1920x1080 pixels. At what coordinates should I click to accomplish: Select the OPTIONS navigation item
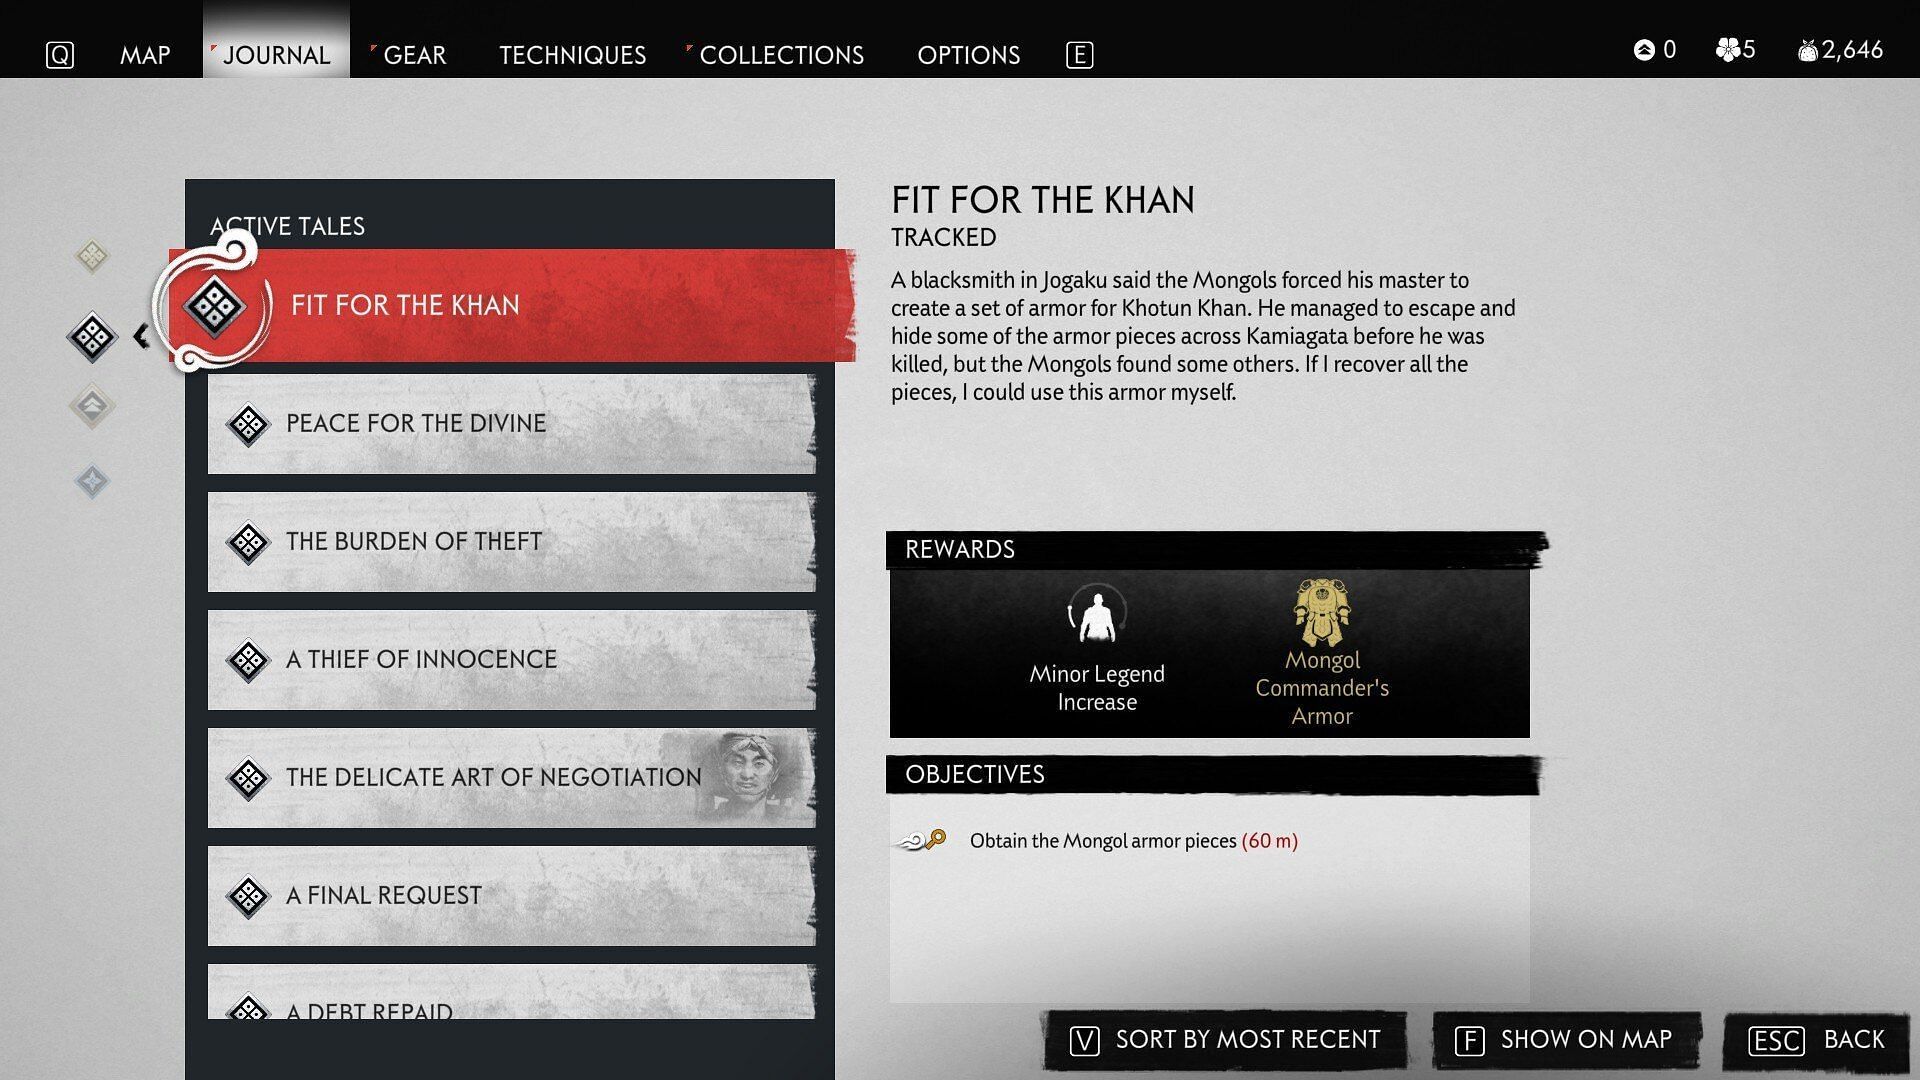pyautogui.click(x=968, y=53)
